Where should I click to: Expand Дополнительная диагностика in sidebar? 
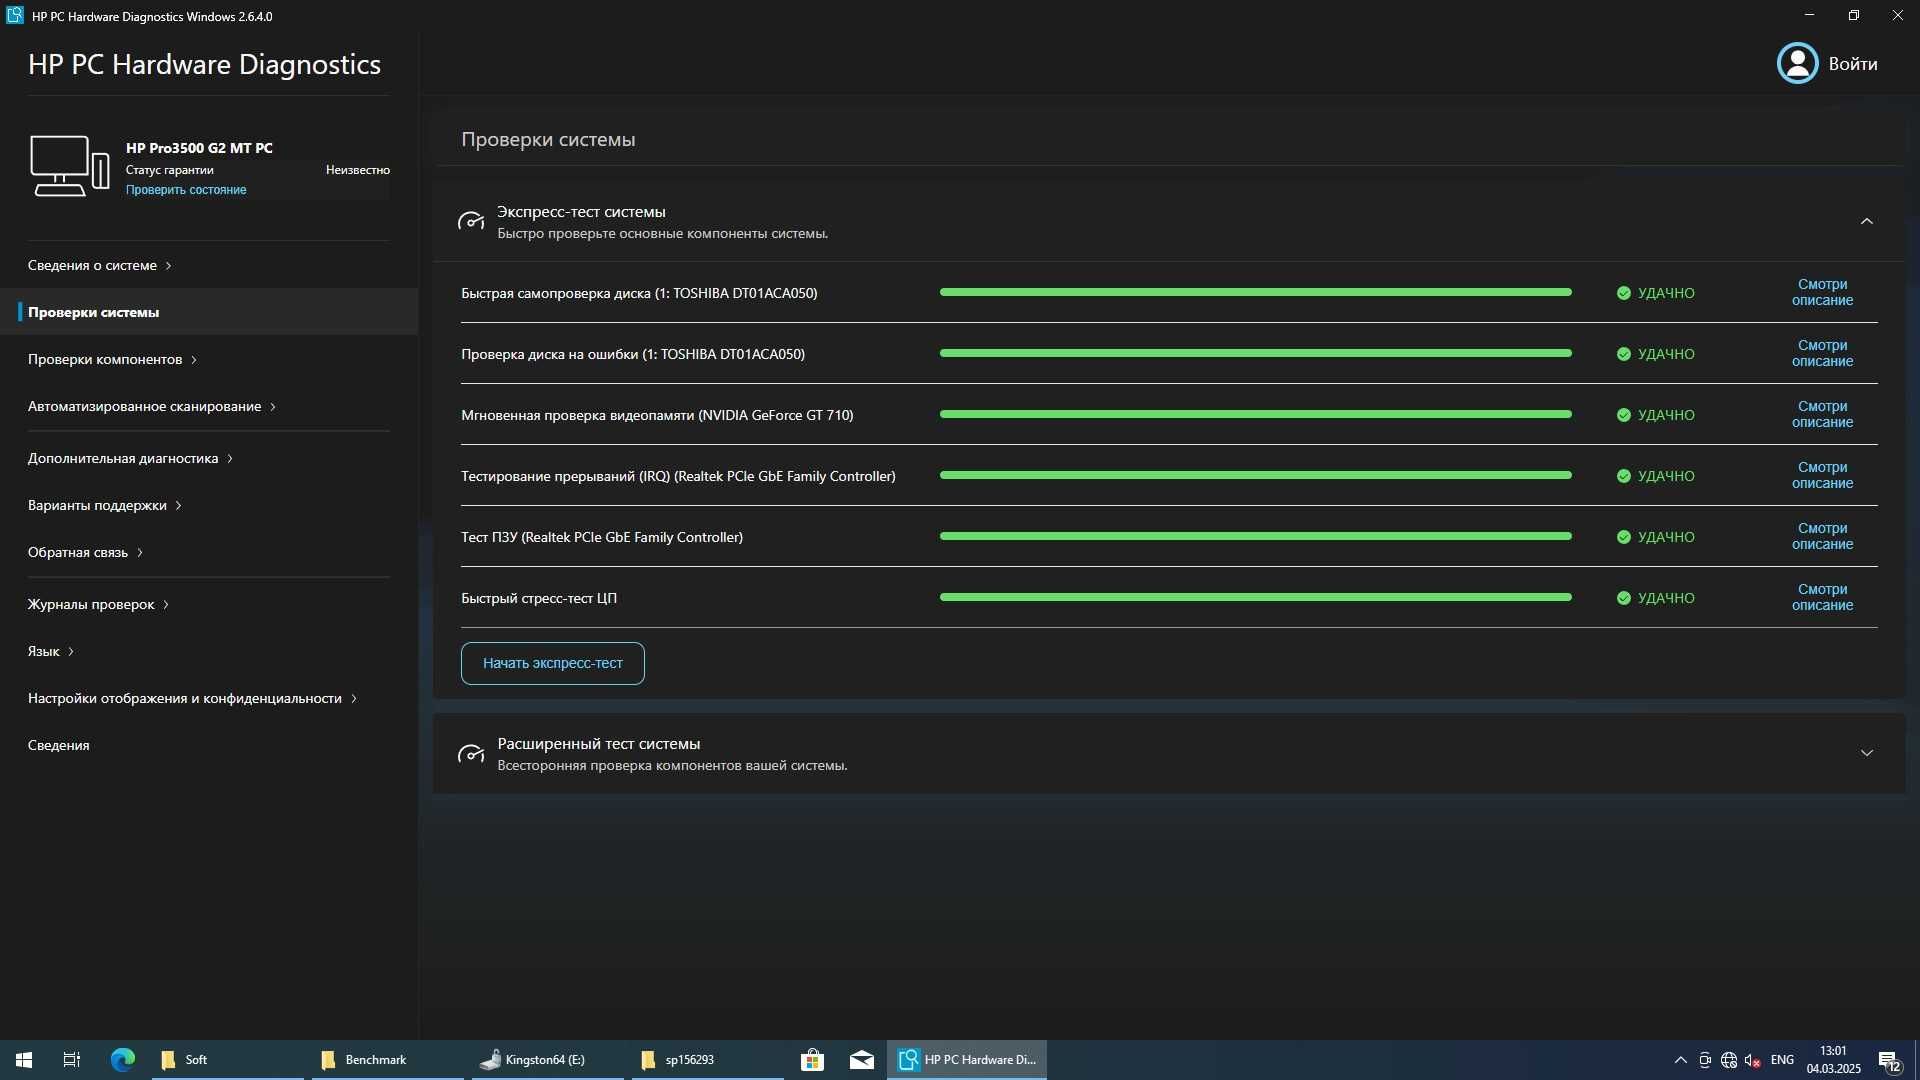coord(130,458)
